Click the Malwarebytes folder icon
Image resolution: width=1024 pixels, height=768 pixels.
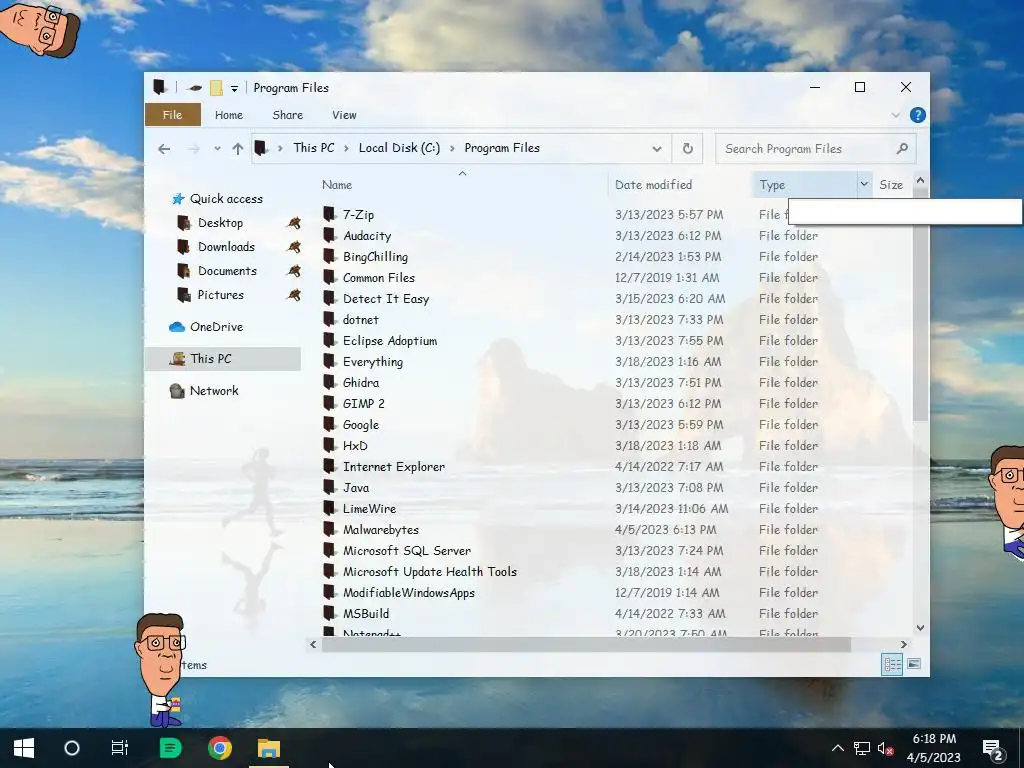tap(330, 529)
